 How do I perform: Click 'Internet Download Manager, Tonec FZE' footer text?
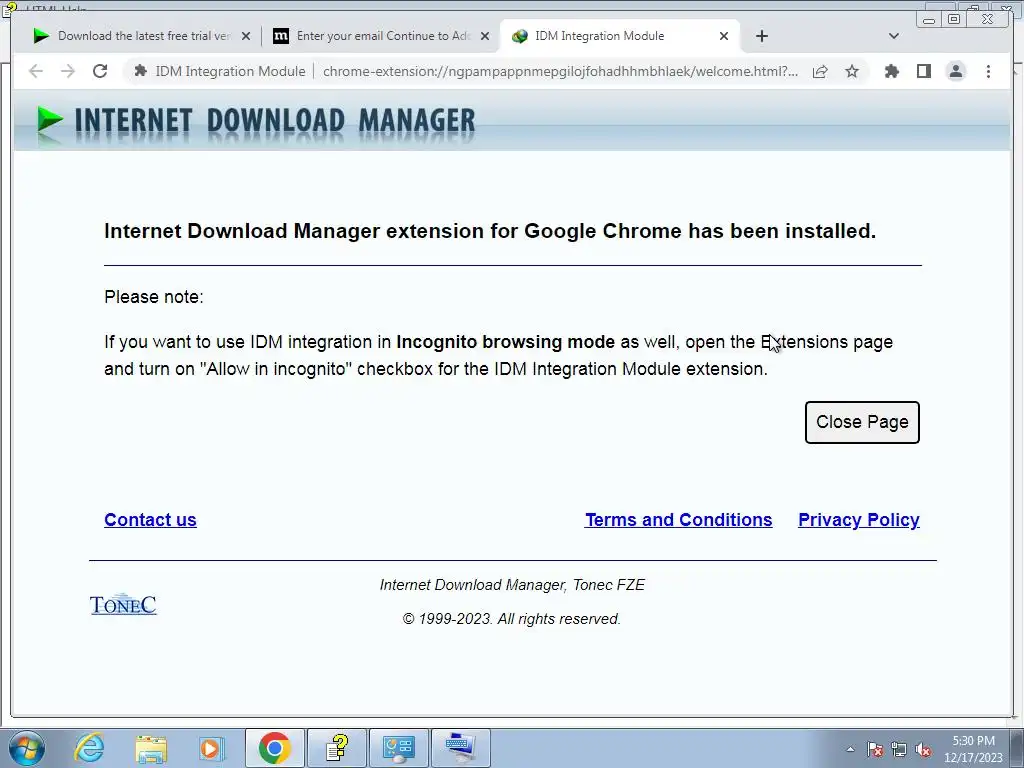tap(513, 585)
